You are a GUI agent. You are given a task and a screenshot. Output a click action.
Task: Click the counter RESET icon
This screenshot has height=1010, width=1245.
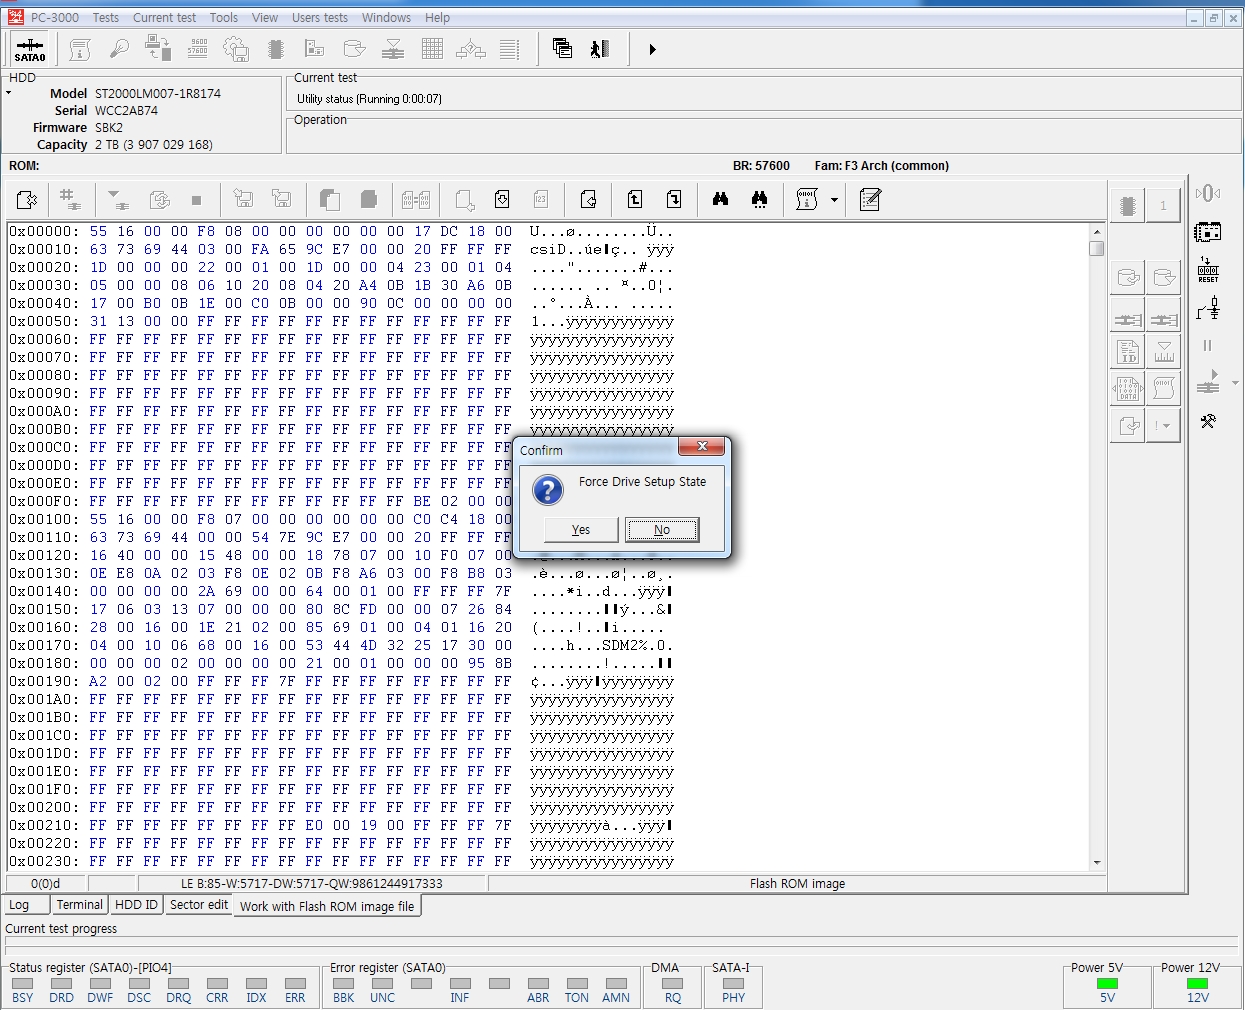[x=1208, y=270]
